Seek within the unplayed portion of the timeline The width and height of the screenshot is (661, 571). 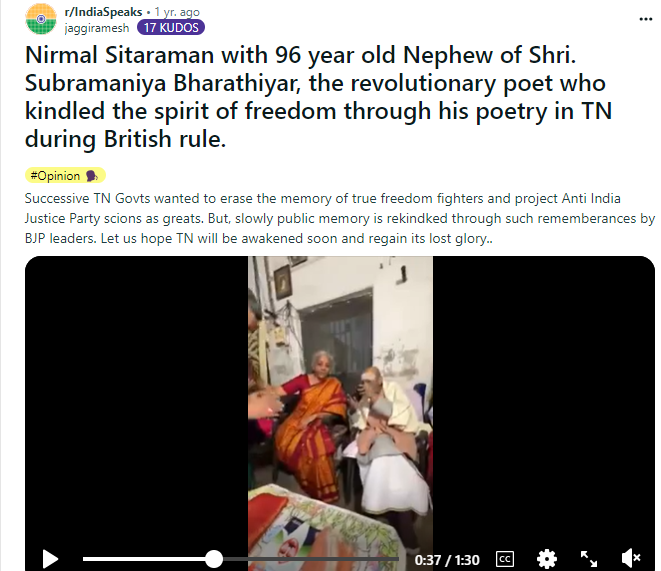311,559
